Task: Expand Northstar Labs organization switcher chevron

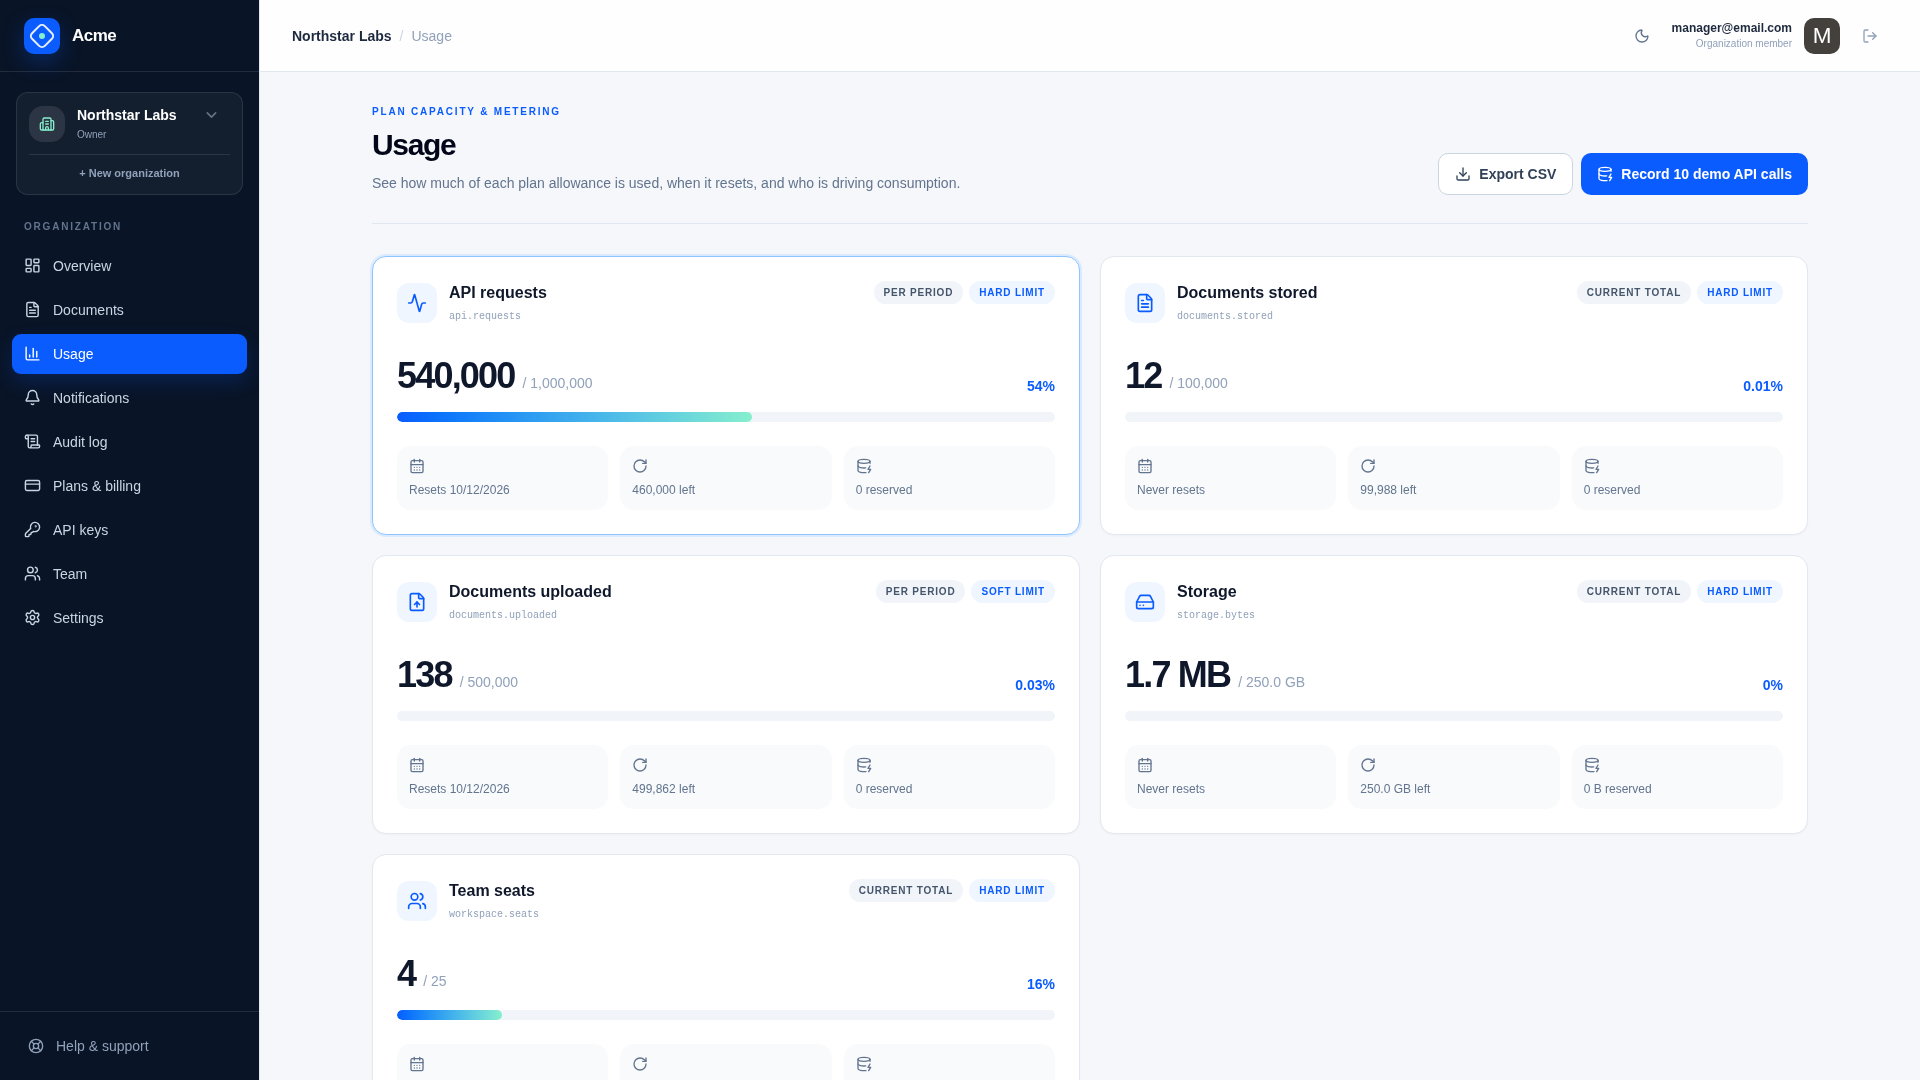Action: pos(212,115)
